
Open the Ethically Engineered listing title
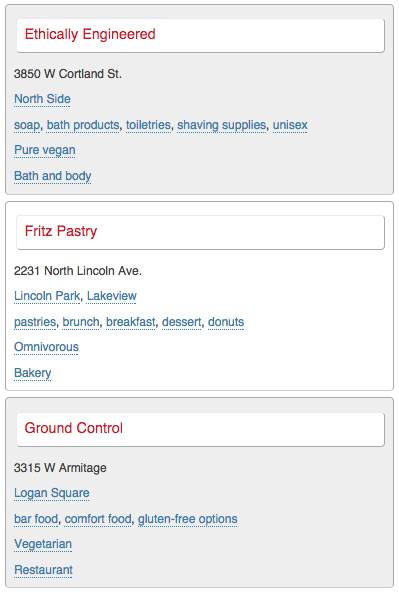point(90,34)
